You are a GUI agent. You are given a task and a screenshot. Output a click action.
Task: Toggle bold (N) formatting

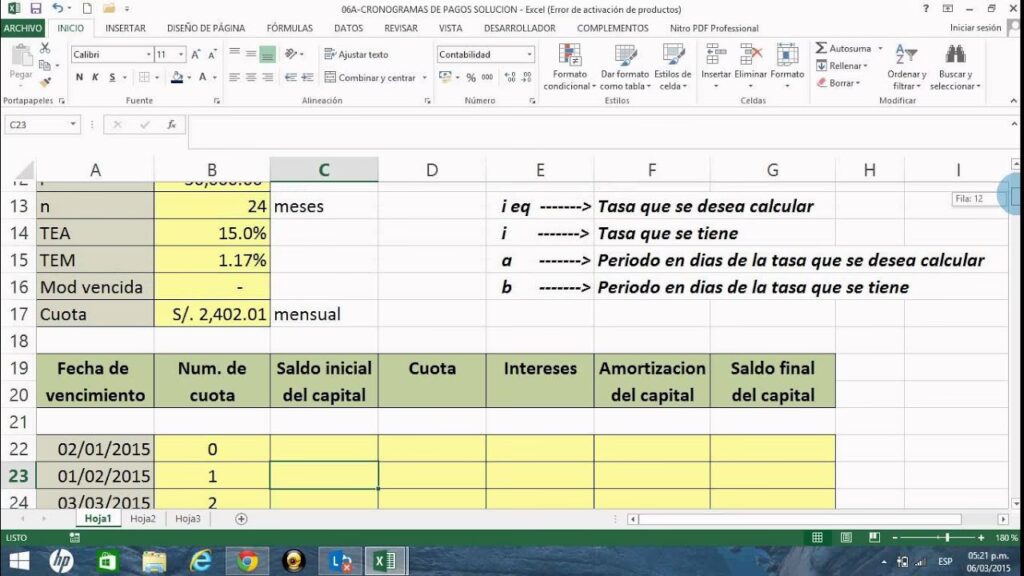coord(80,77)
